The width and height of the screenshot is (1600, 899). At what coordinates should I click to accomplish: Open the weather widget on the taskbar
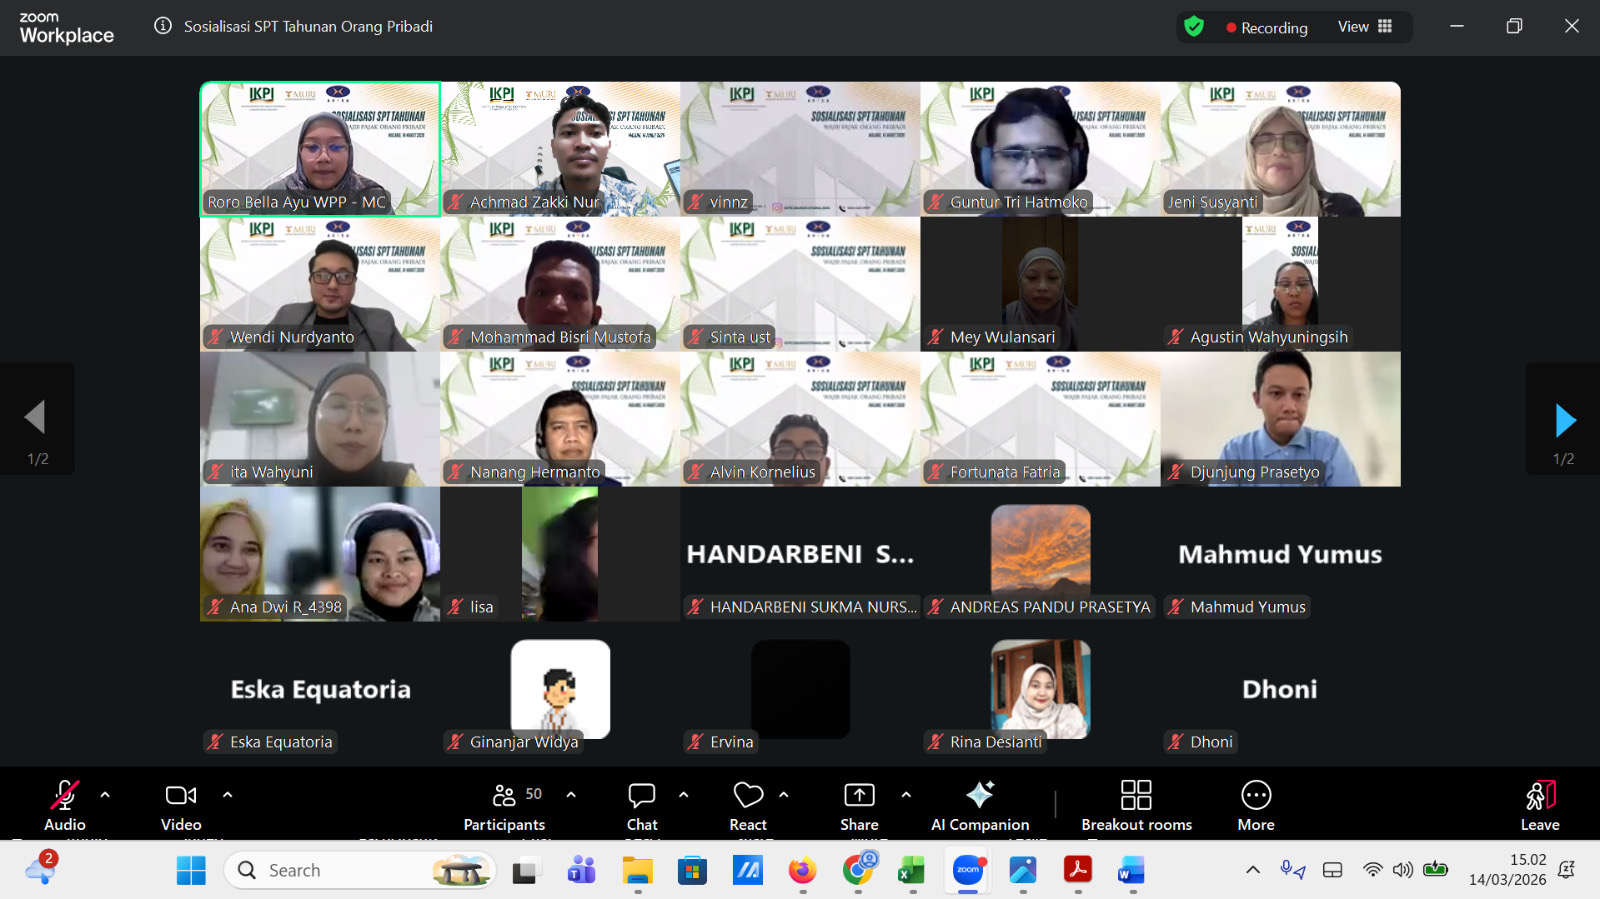42,867
